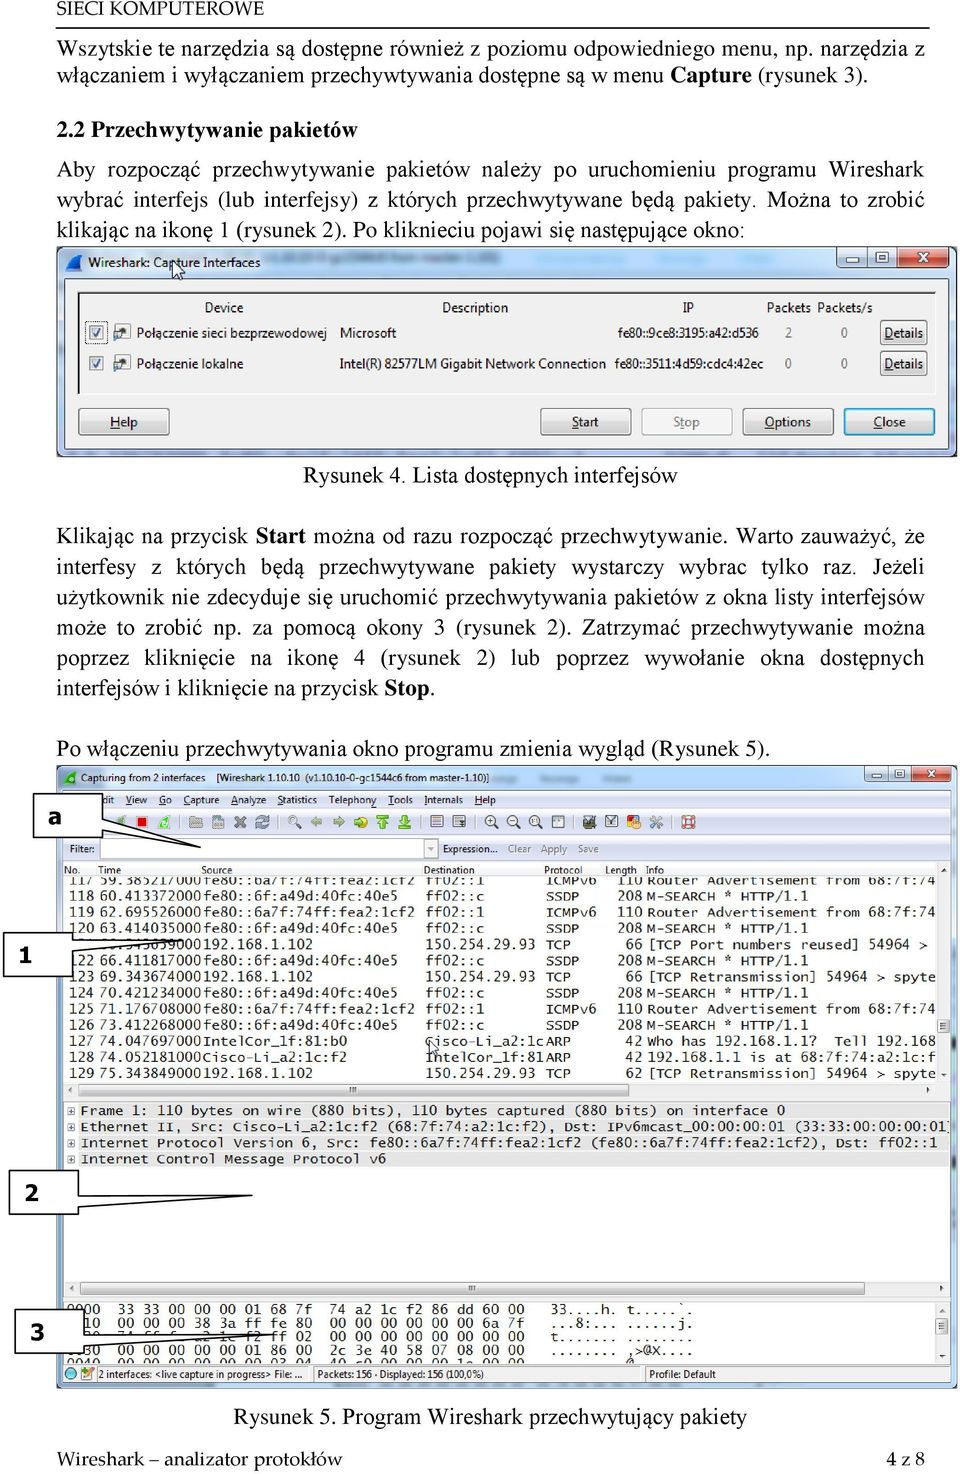This screenshot has width=960, height=1474.
Task: Toggle checkbox for Połączenie sieci bezprzewodowej
Action: [x=96, y=332]
